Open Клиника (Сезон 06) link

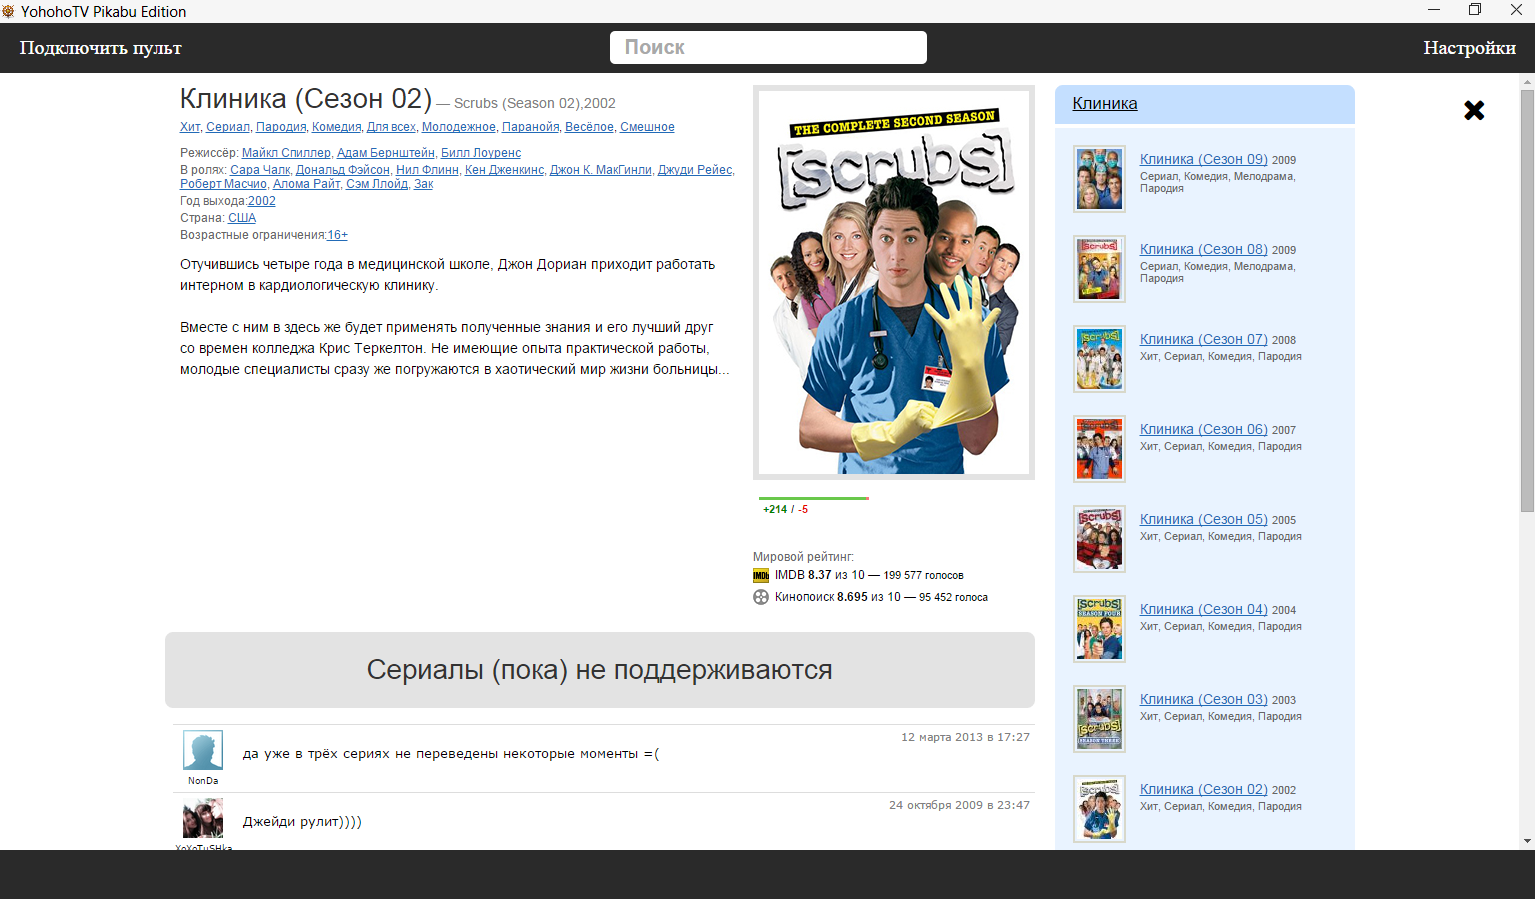(x=1204, y=429)
